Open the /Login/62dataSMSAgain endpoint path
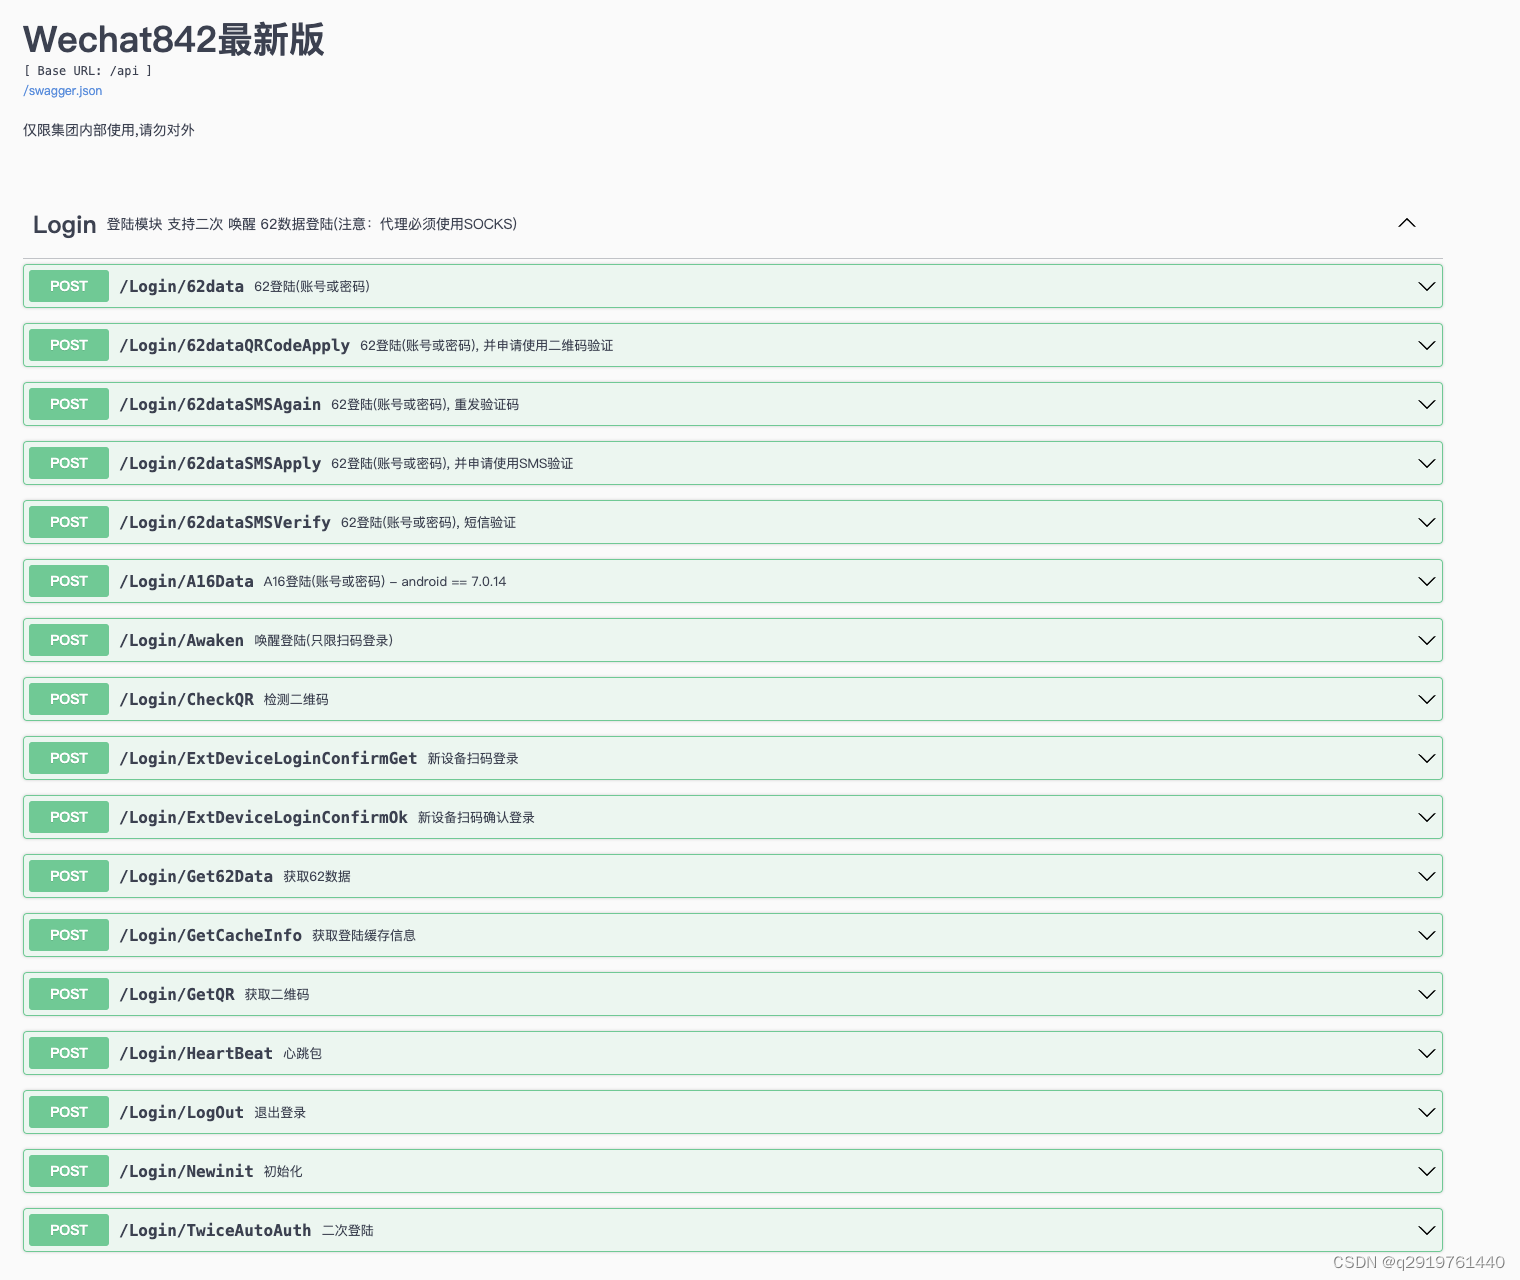Screen dimensions: 1520x1280 pos(220,404)
